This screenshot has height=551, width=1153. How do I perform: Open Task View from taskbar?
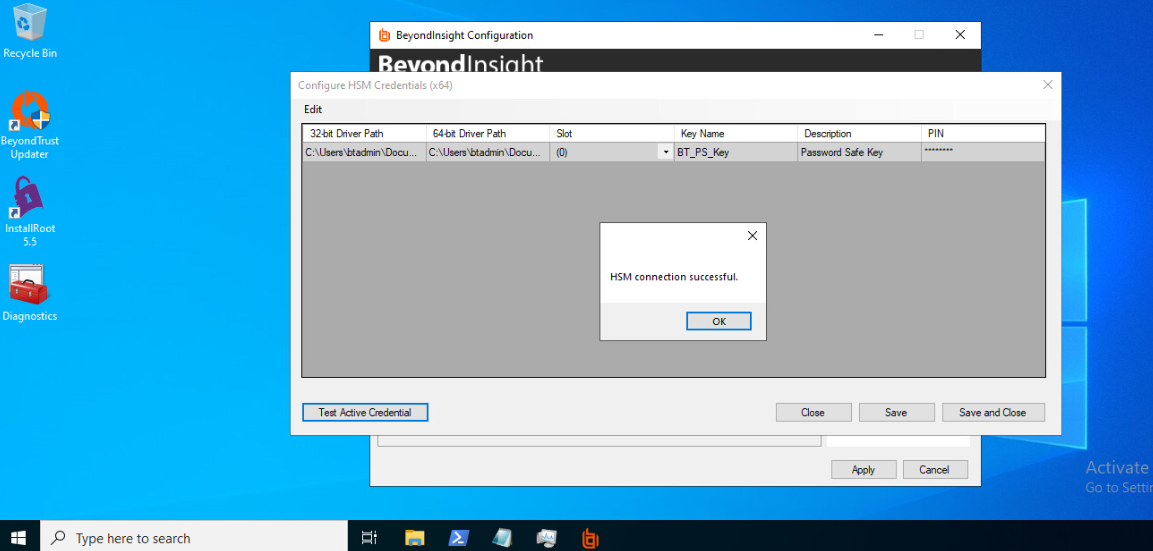pos(370,538)
